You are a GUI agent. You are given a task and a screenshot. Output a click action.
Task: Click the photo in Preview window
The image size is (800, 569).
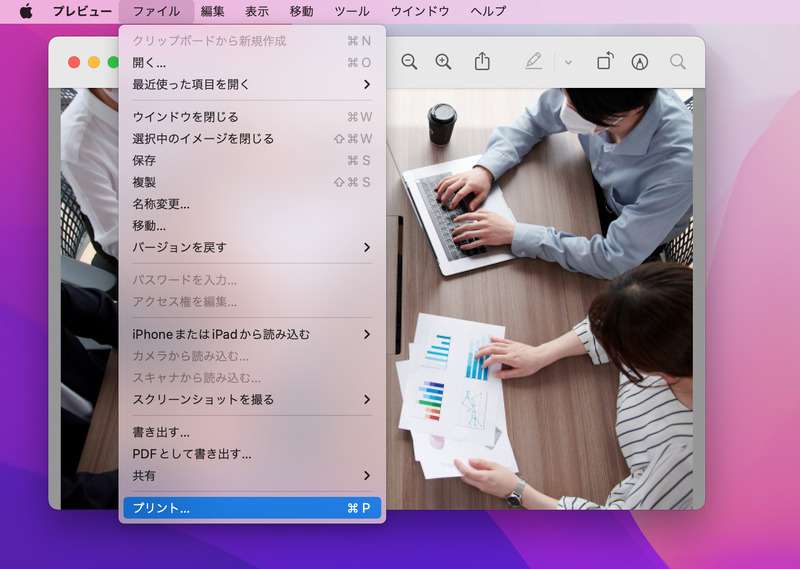click(539, 299)
